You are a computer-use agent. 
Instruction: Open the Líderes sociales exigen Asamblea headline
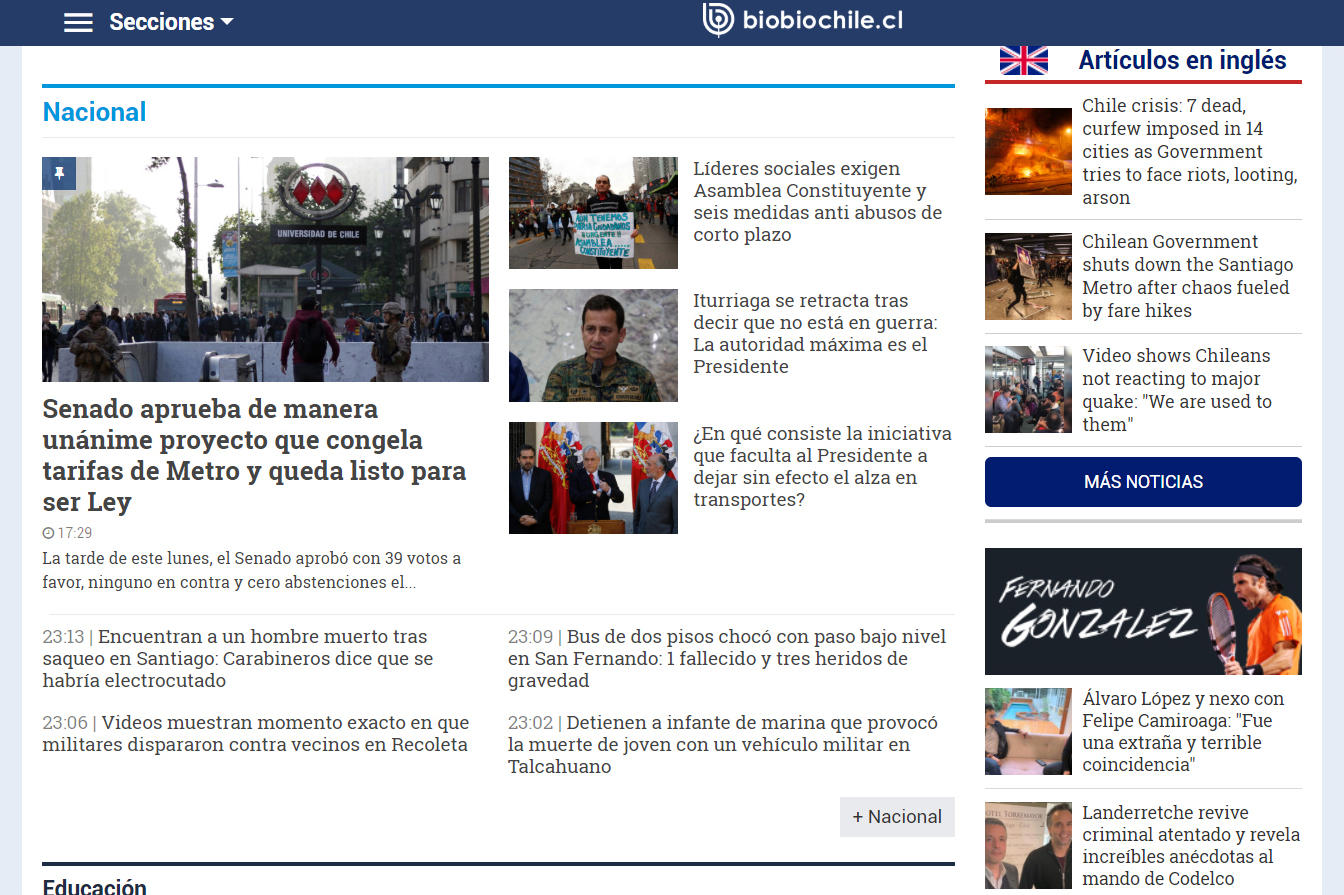818,202
